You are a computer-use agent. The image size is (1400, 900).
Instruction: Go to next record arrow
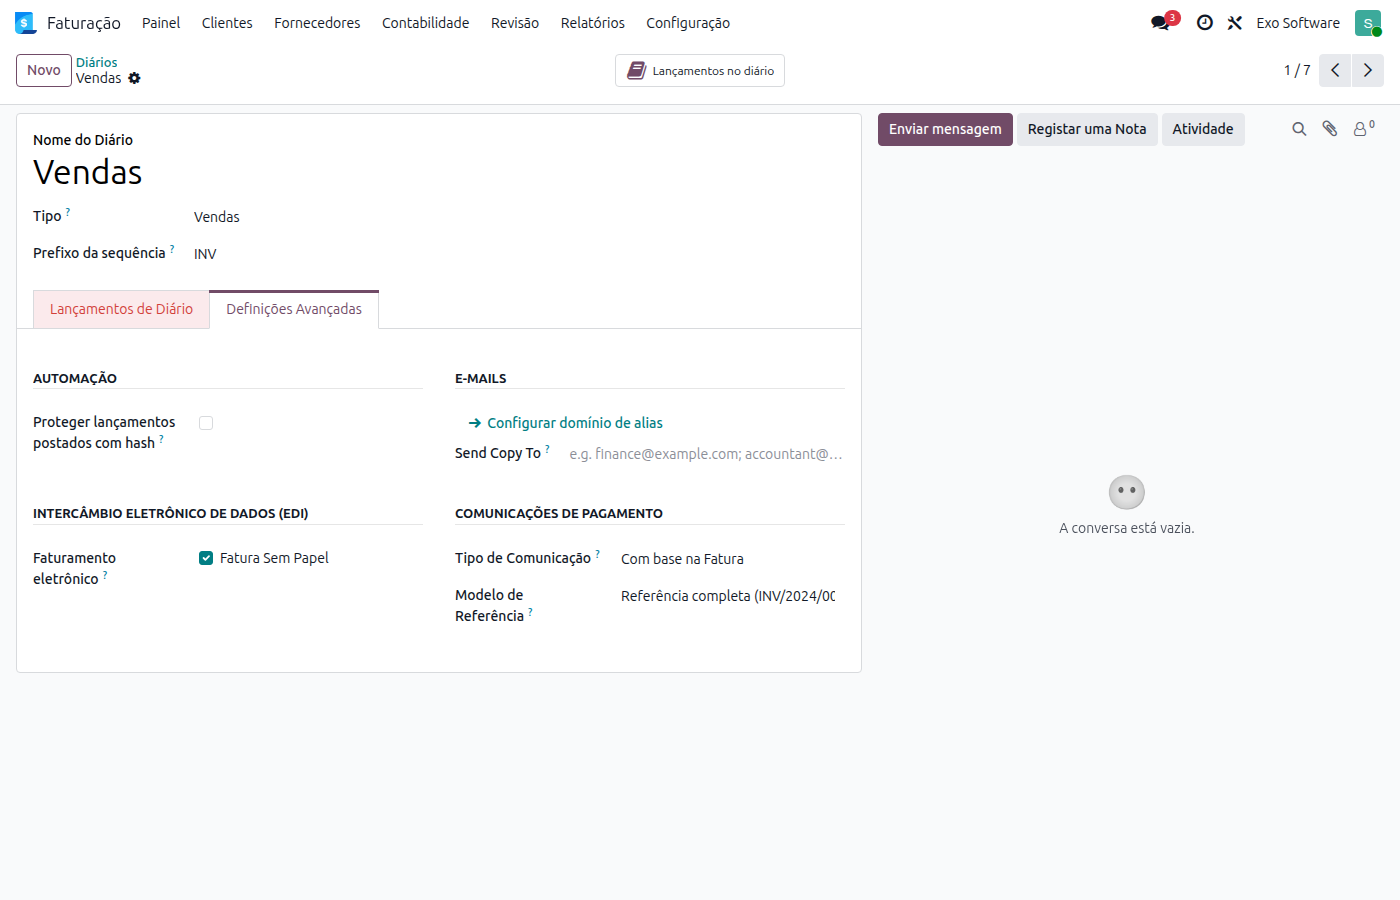[1368, 70]
